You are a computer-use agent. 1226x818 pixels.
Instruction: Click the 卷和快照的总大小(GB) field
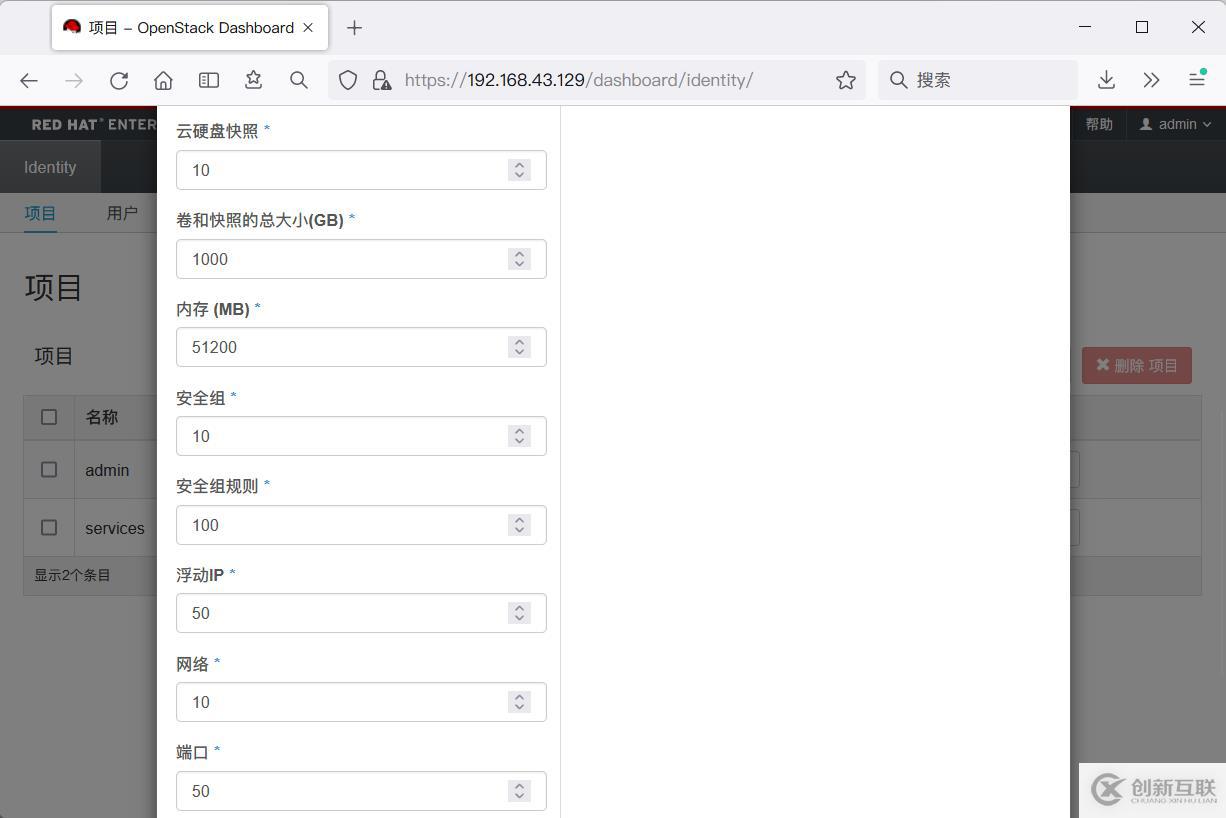tap(361, 259)
